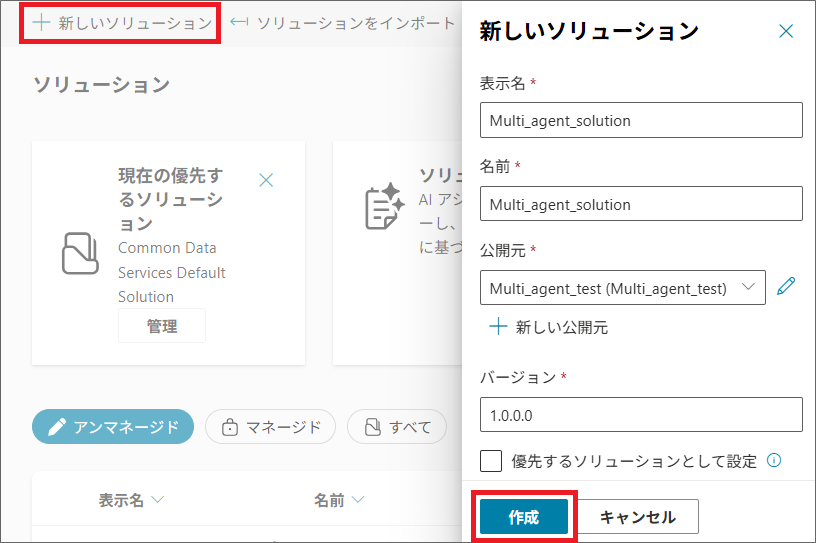Dismiss the 現在の優先するソリューション card
This screenshot has height=543, width=816.
coord(266,180)
